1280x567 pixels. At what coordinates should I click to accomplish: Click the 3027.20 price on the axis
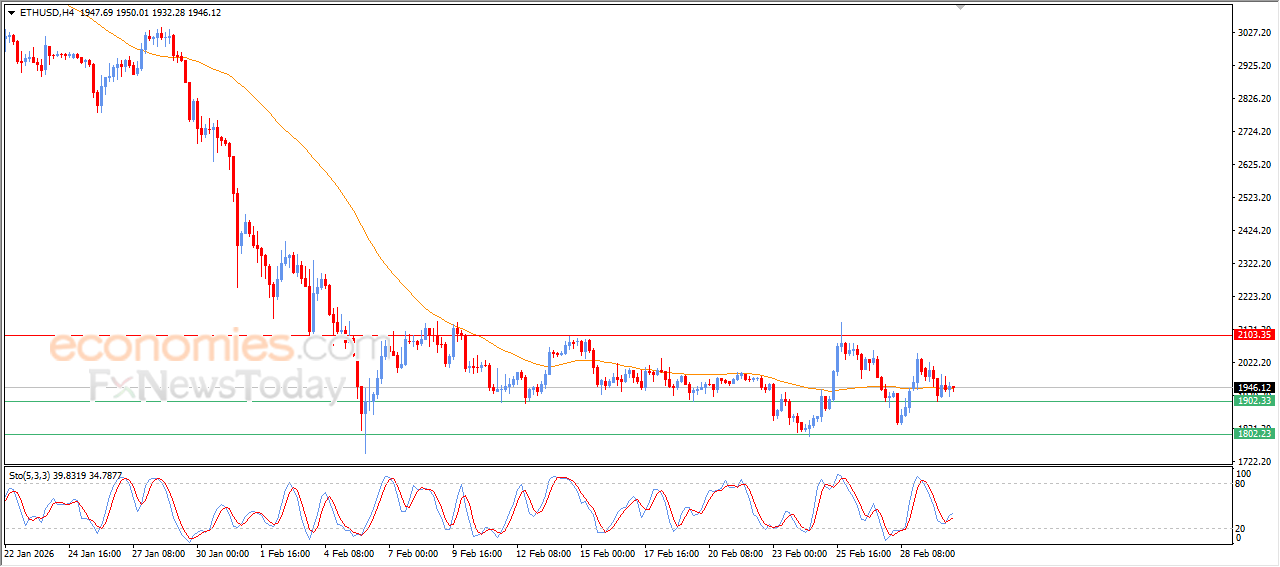pos(1256,33)
